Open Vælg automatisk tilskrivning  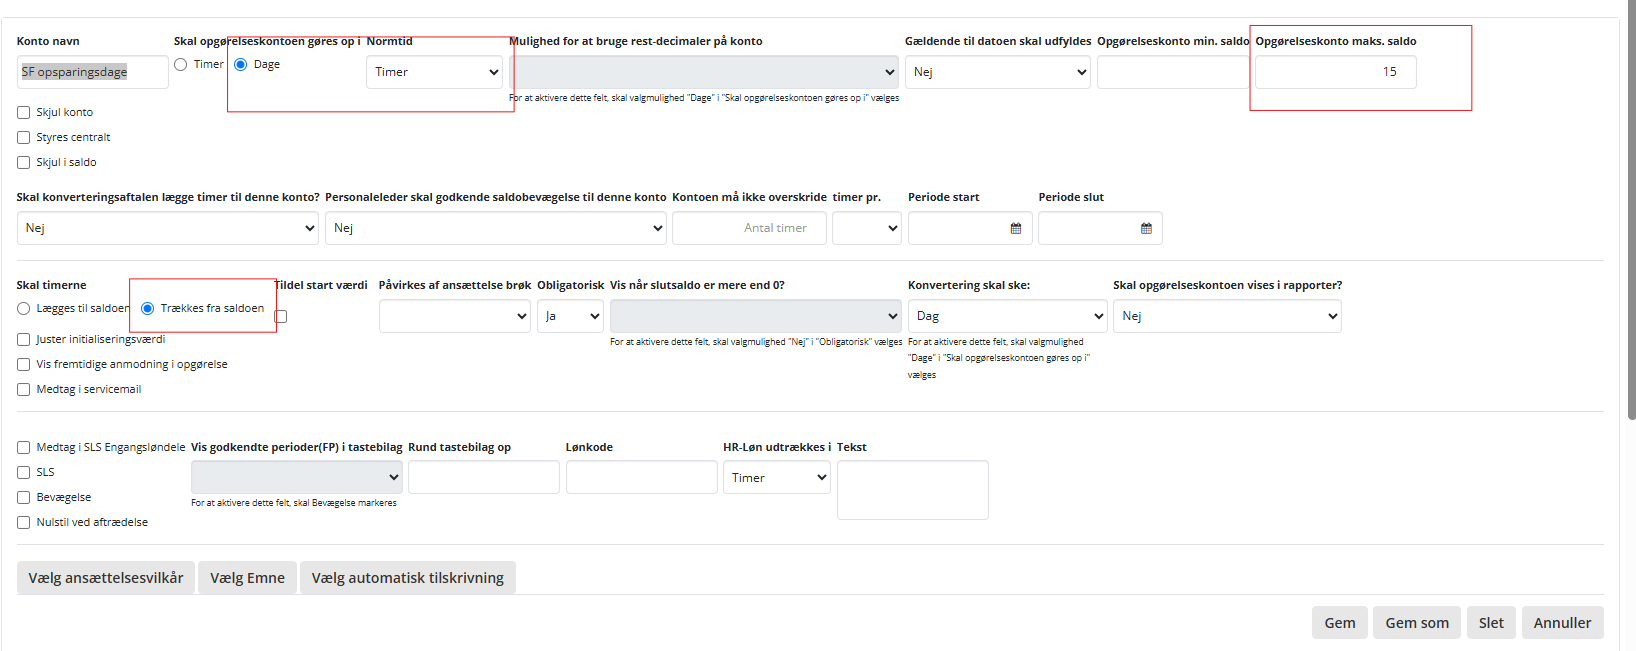coord(407,578)
